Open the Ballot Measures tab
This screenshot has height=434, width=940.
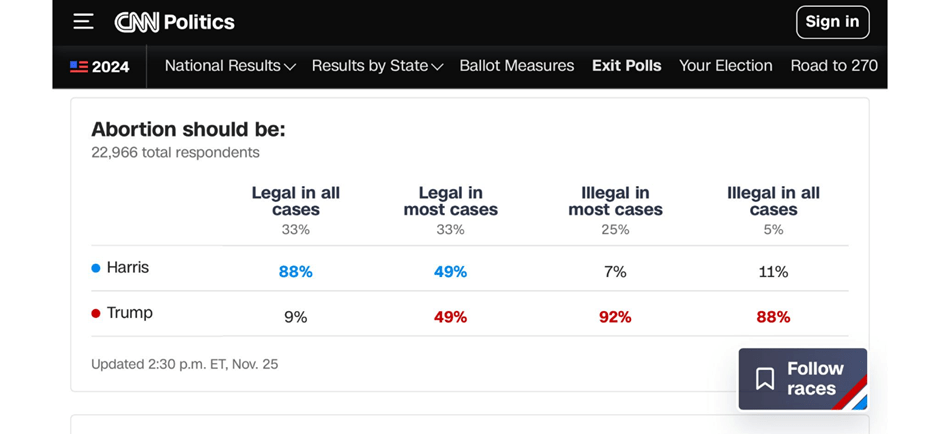(516, 66)
